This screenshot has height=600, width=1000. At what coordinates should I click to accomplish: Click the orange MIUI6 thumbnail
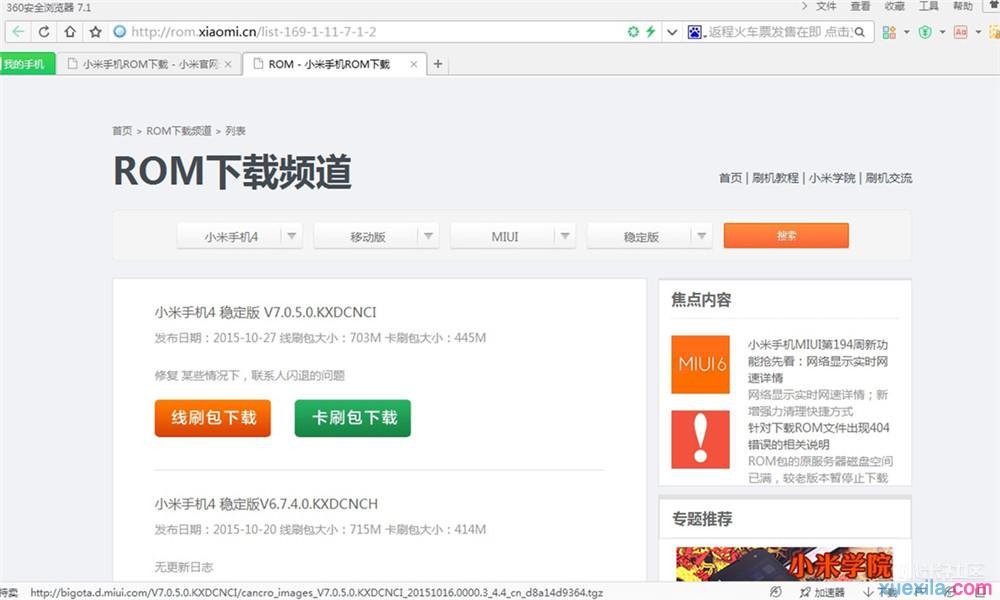[x=700, y=364]
